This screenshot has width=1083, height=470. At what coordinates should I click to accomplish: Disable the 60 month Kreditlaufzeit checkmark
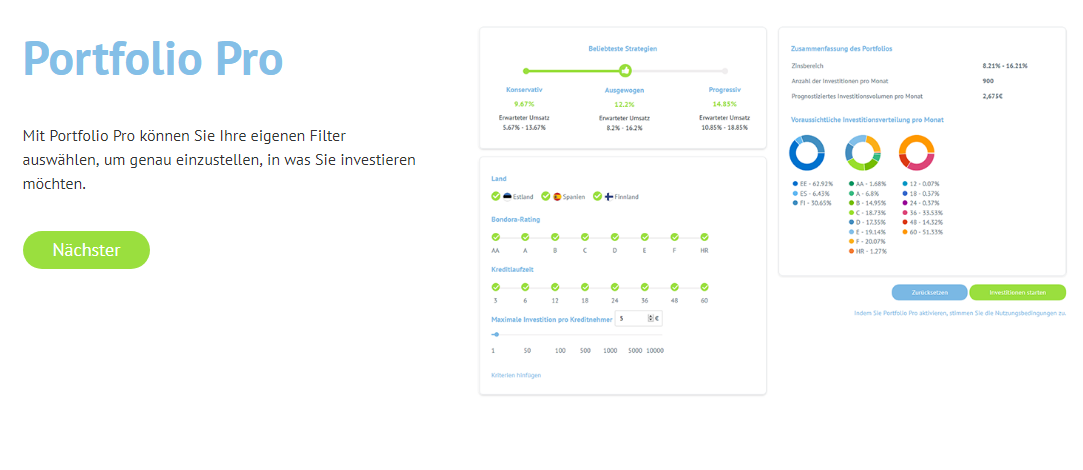coord(705,287)
